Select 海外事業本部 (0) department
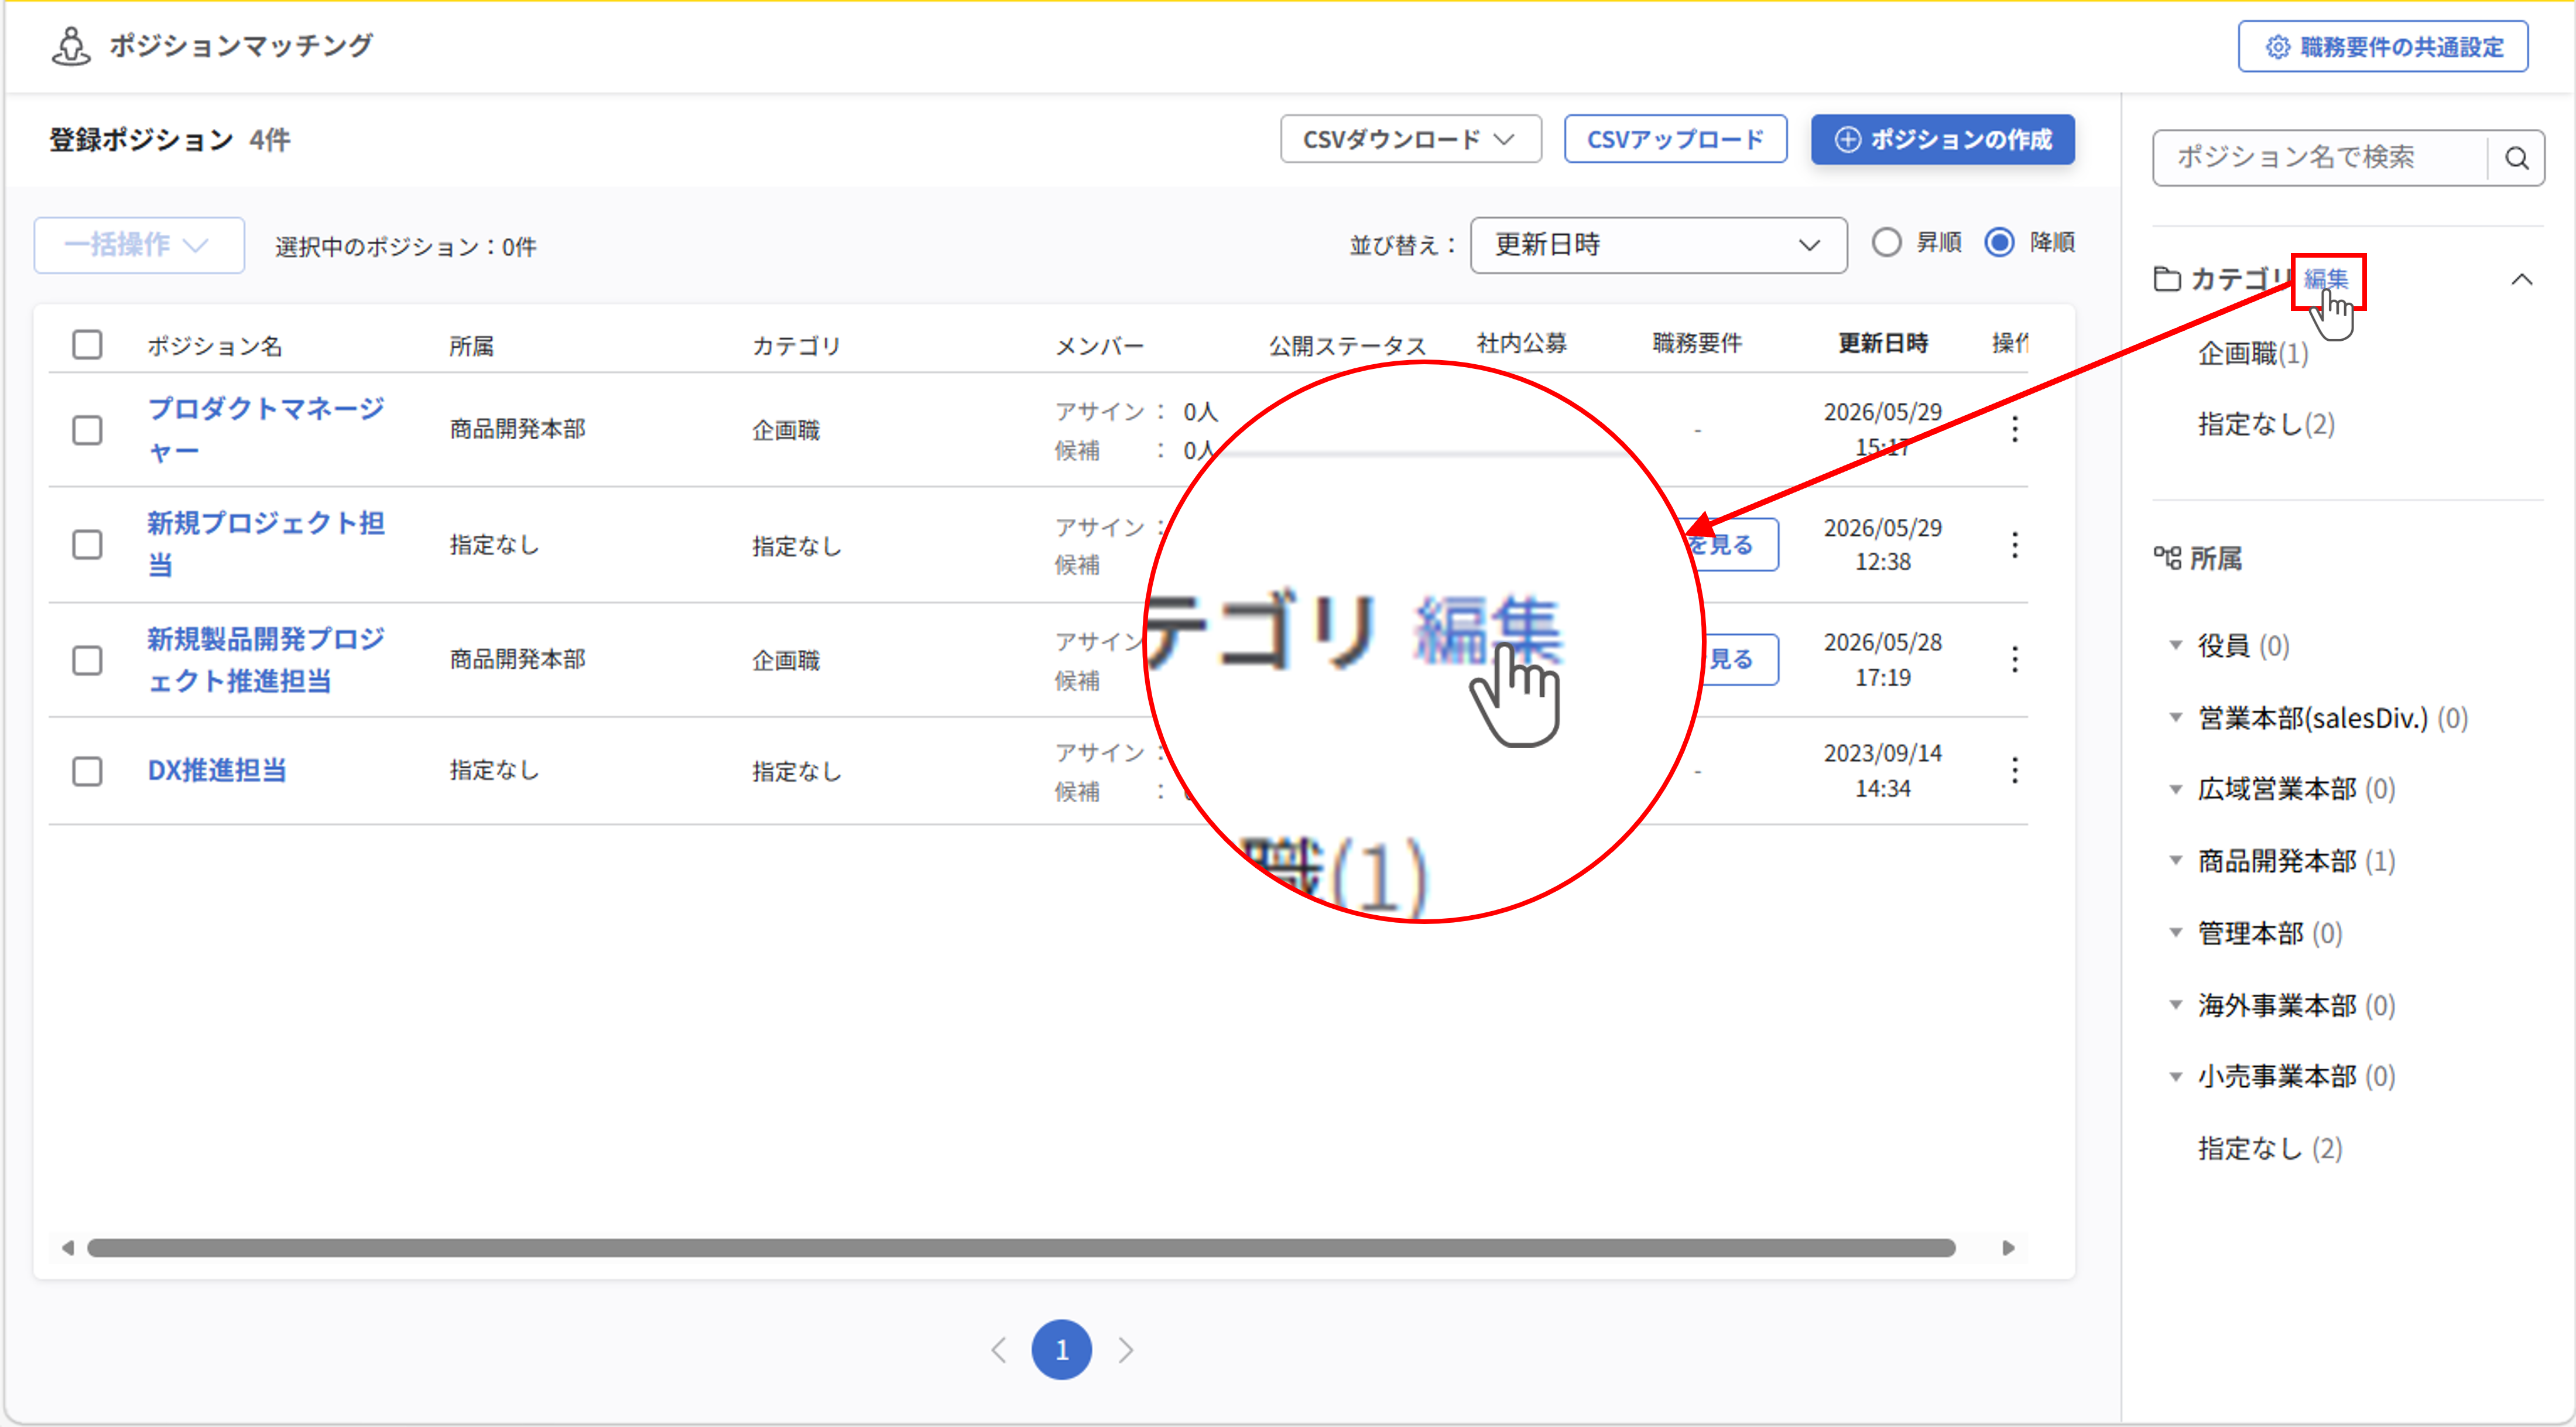This screenshot has width=2576, height=1427. tap(2296, 1005)
